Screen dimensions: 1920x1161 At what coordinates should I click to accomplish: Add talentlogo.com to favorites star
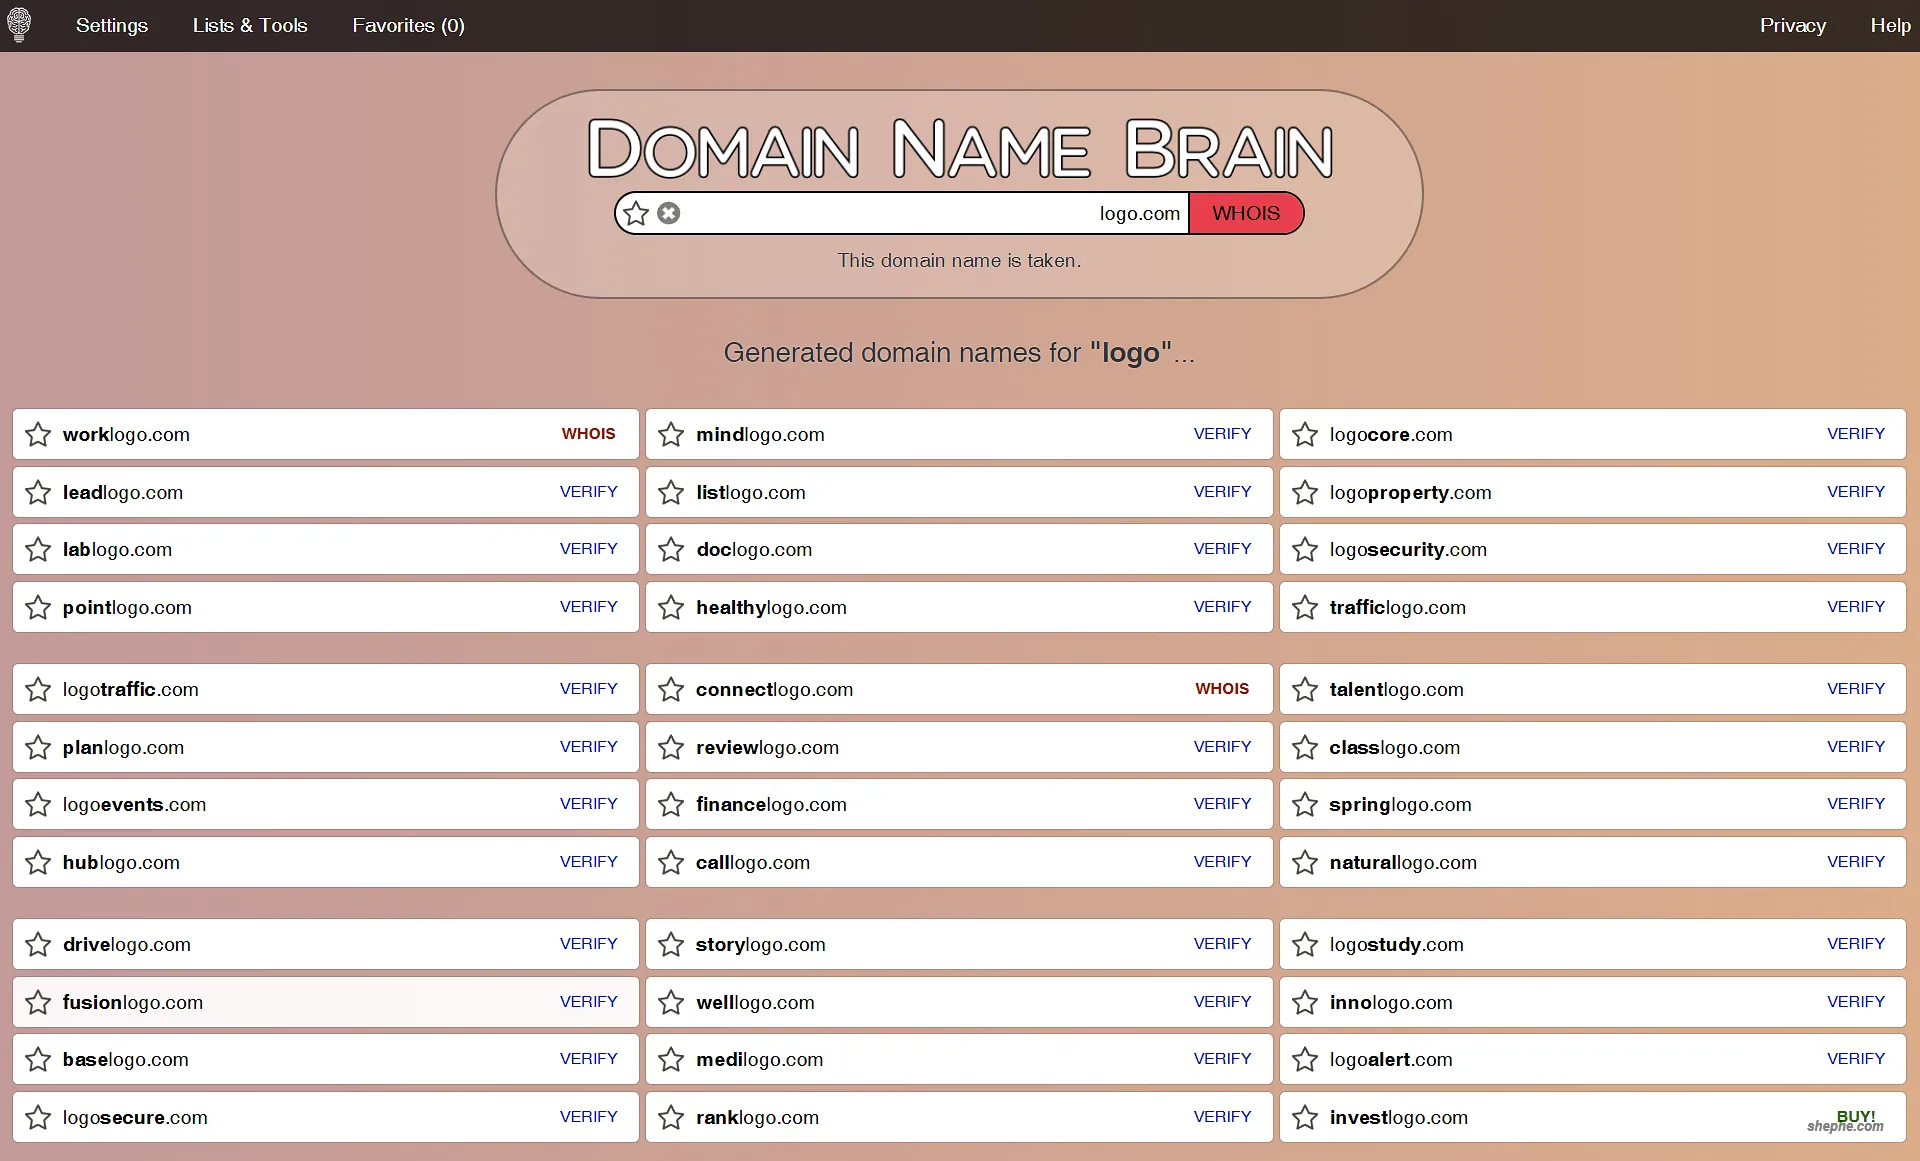click(x=1304, y=689)
